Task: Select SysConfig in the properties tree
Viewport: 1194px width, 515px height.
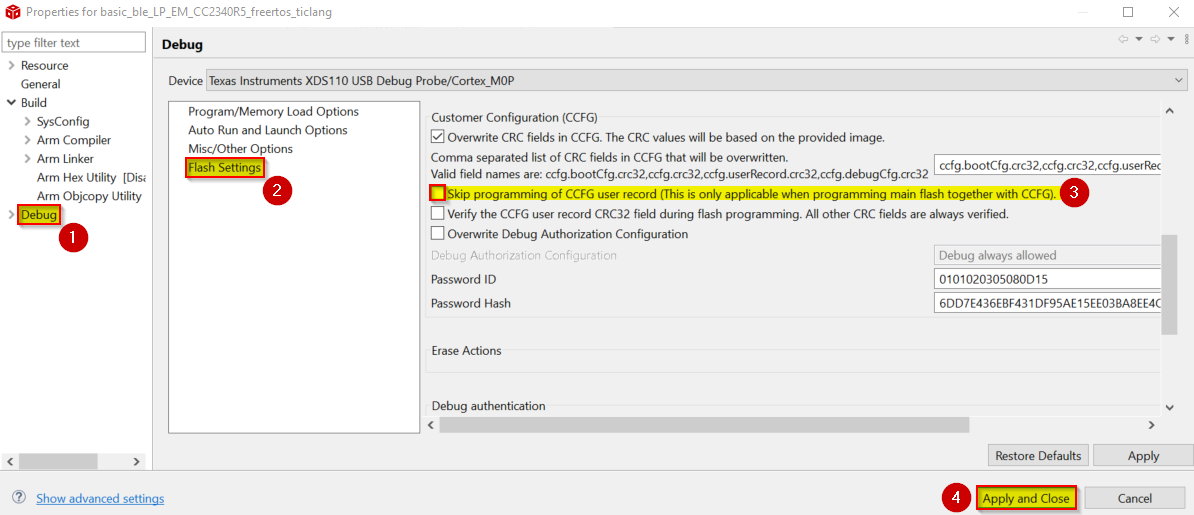Action: [x=63, y=121]
